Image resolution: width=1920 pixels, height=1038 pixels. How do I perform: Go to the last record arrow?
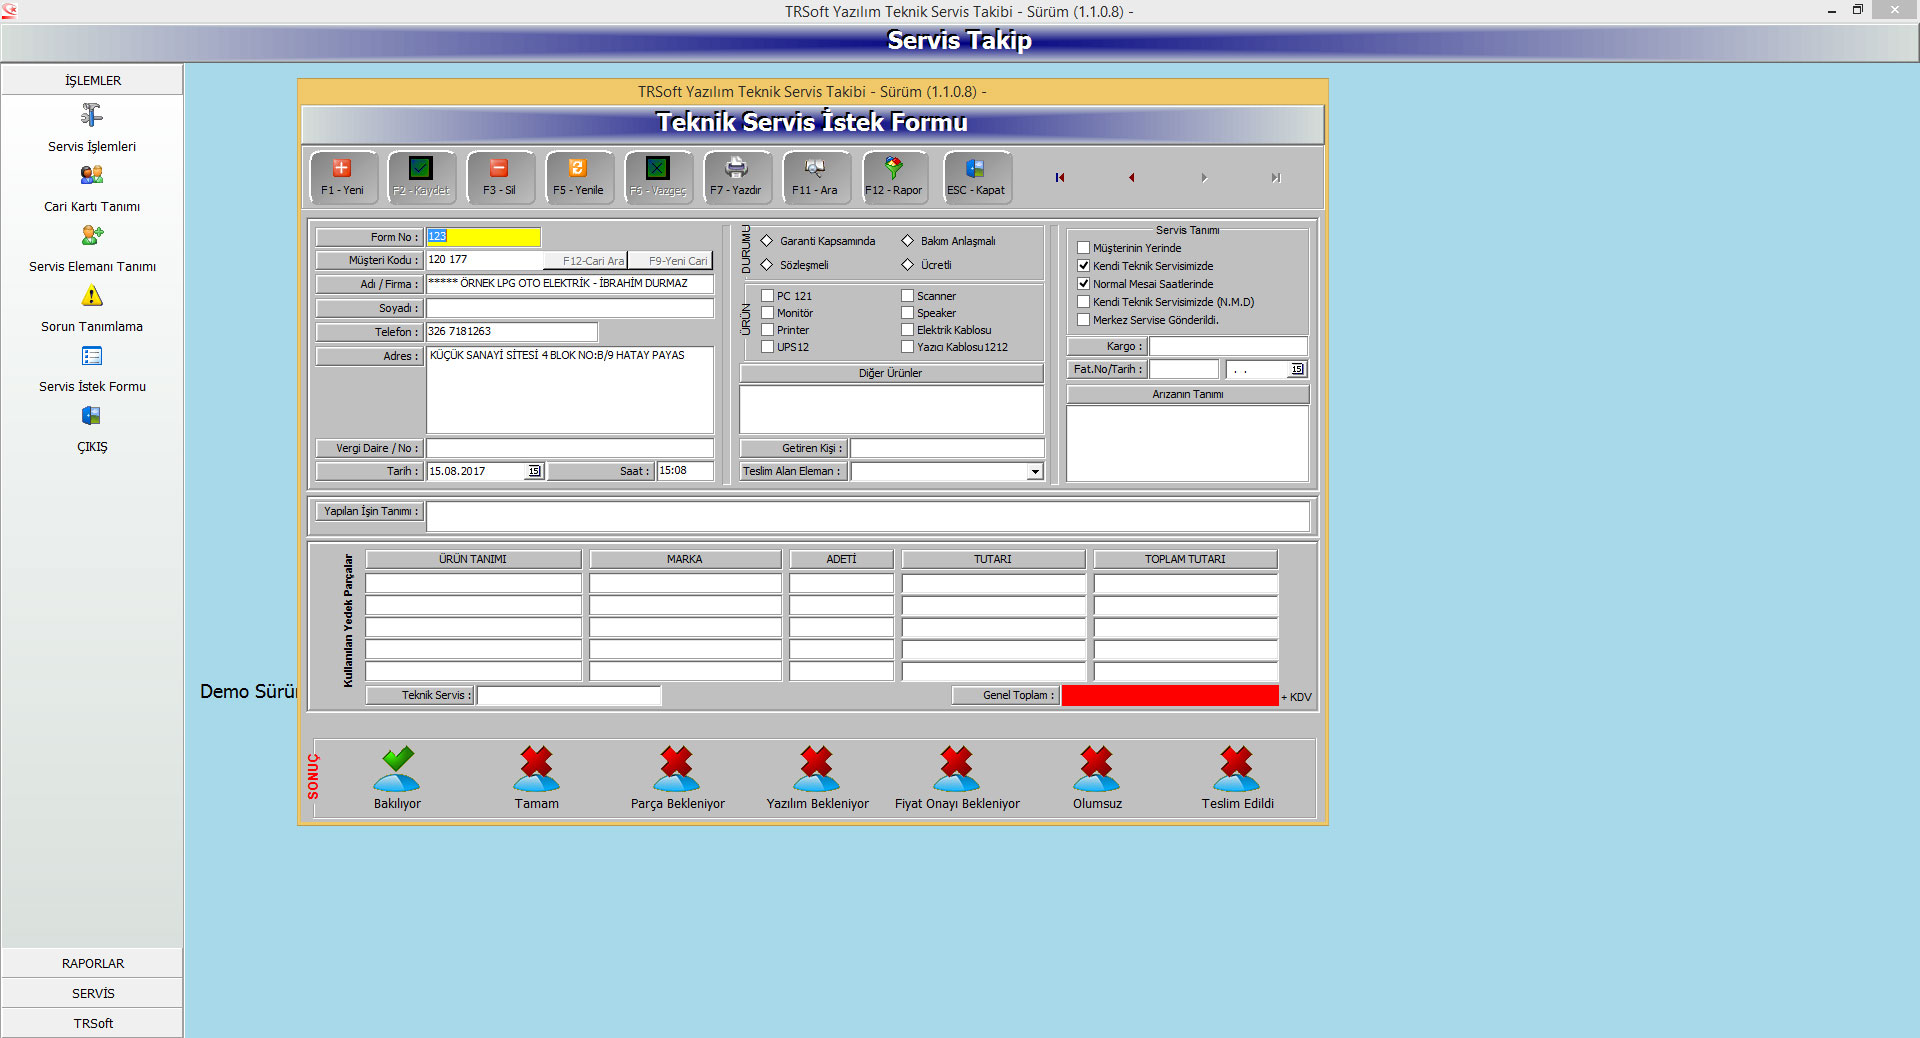click(1276, 178)
